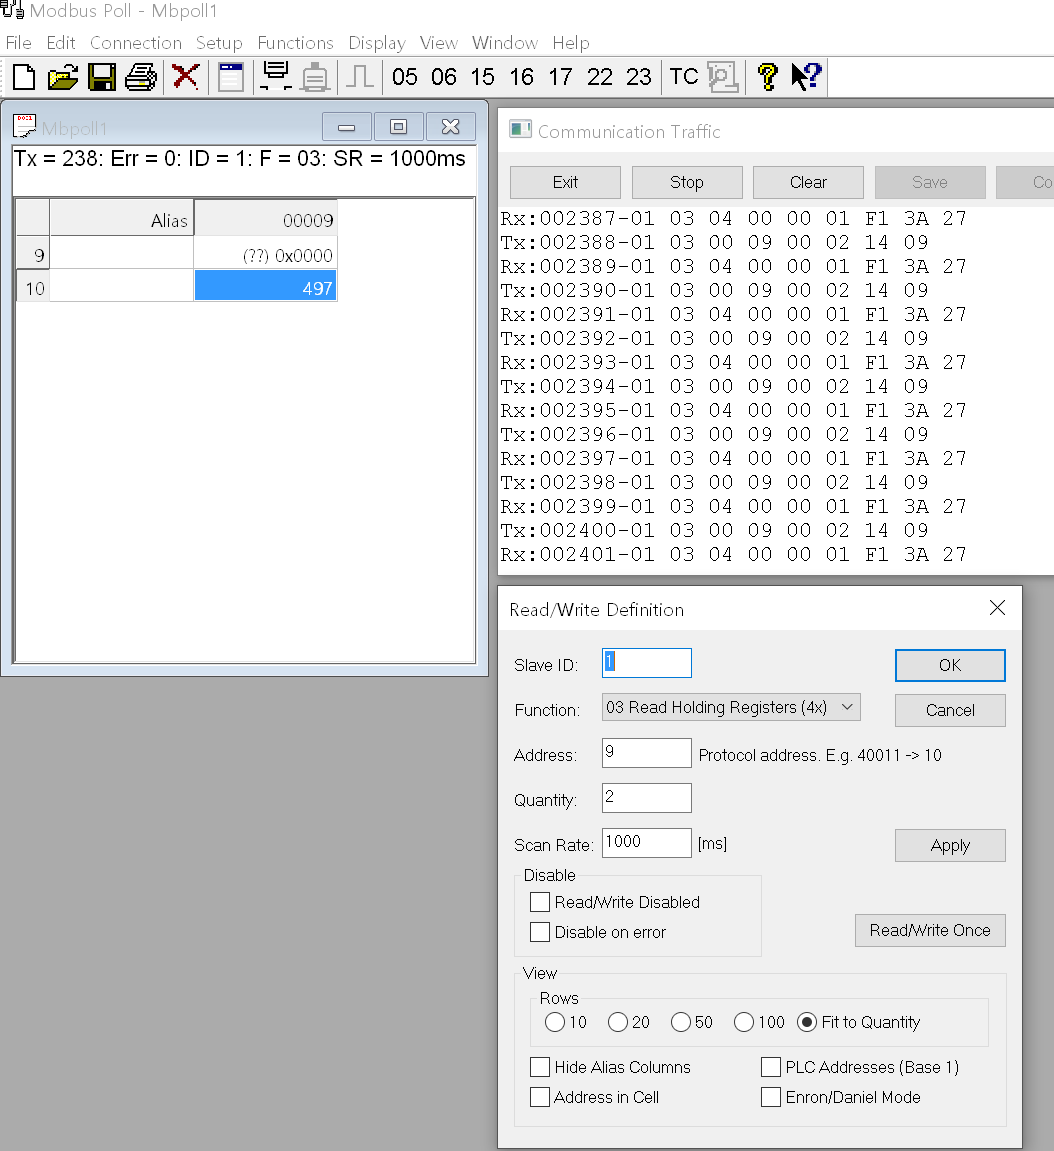Click OK in Read/Write Definition dialog
Image resolution: width=1054 pixels, height=1151 pixels.
coord(950,665)
